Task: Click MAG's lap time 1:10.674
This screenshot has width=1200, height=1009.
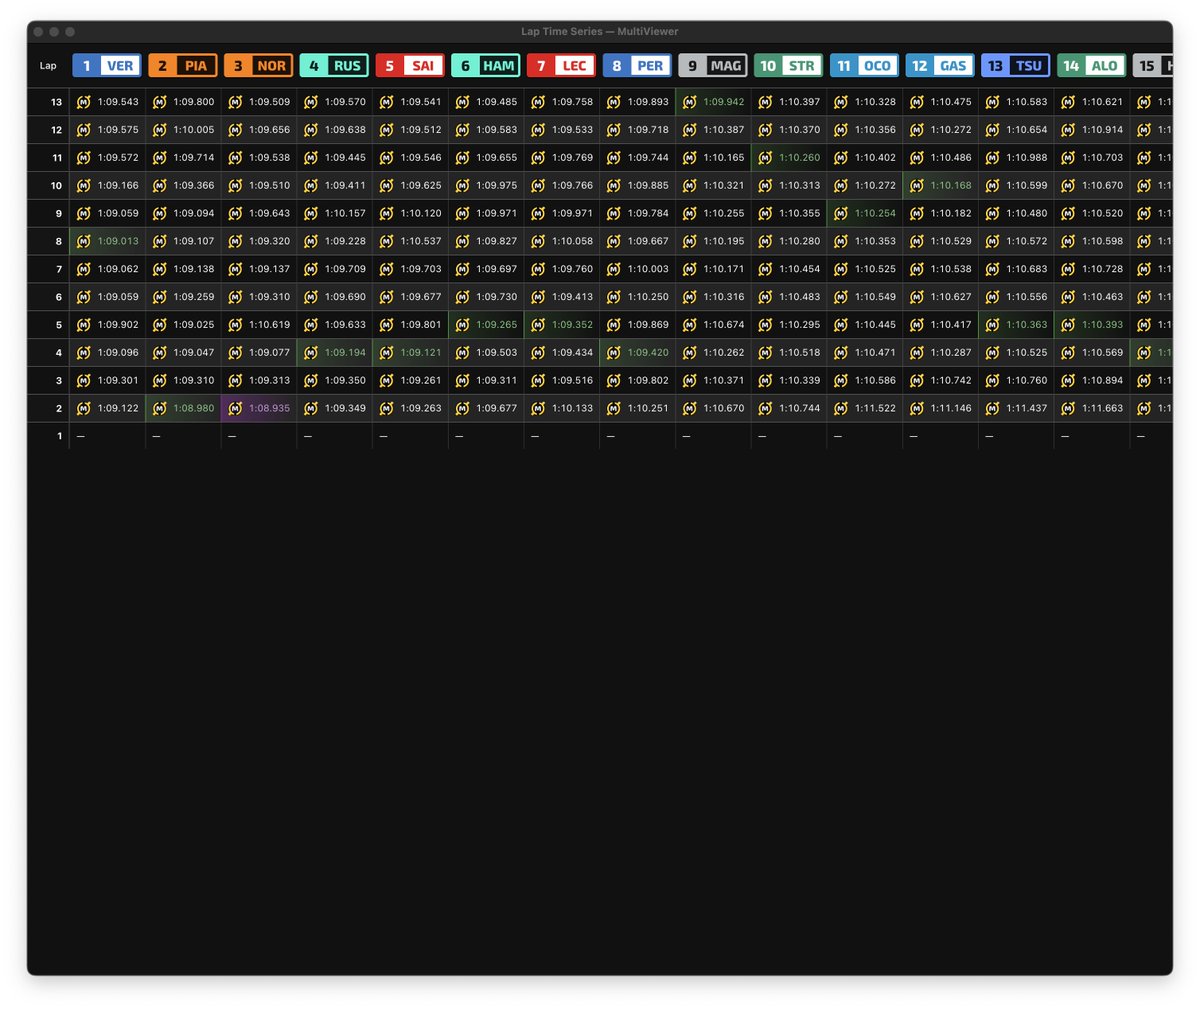Action: click(724, 325)
